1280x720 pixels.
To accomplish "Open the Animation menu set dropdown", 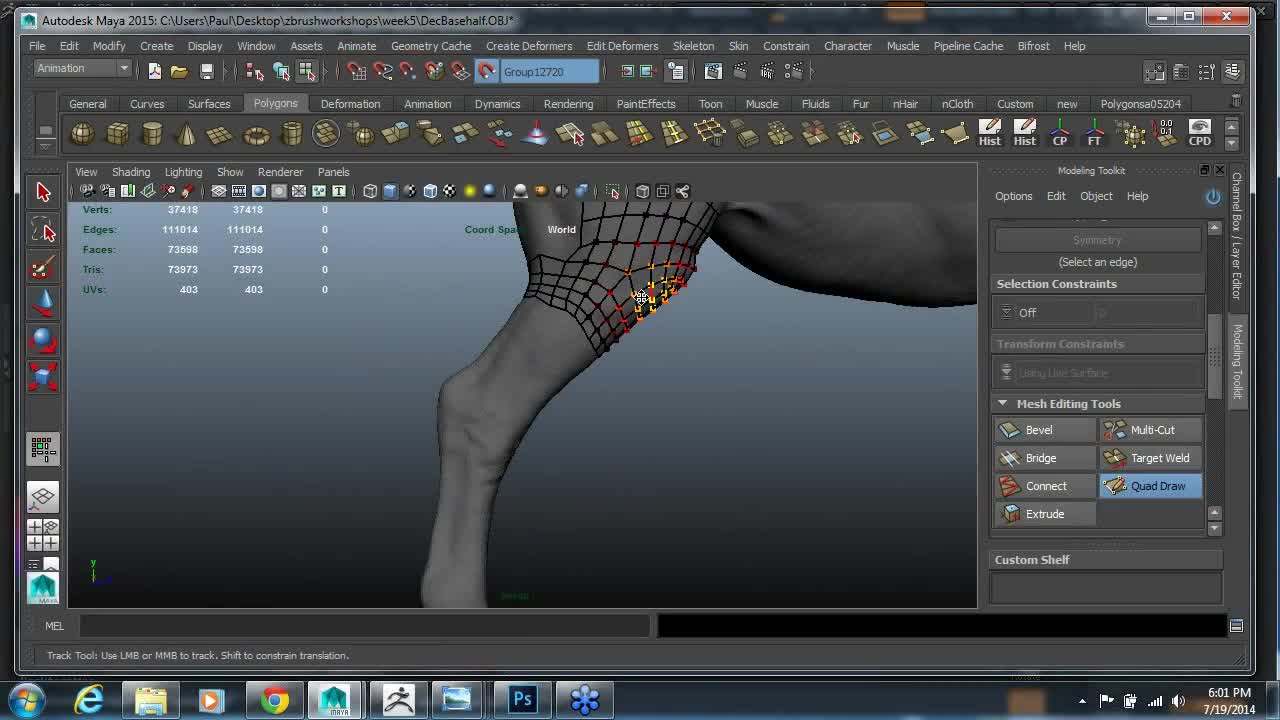I will [x=83, y=68].
